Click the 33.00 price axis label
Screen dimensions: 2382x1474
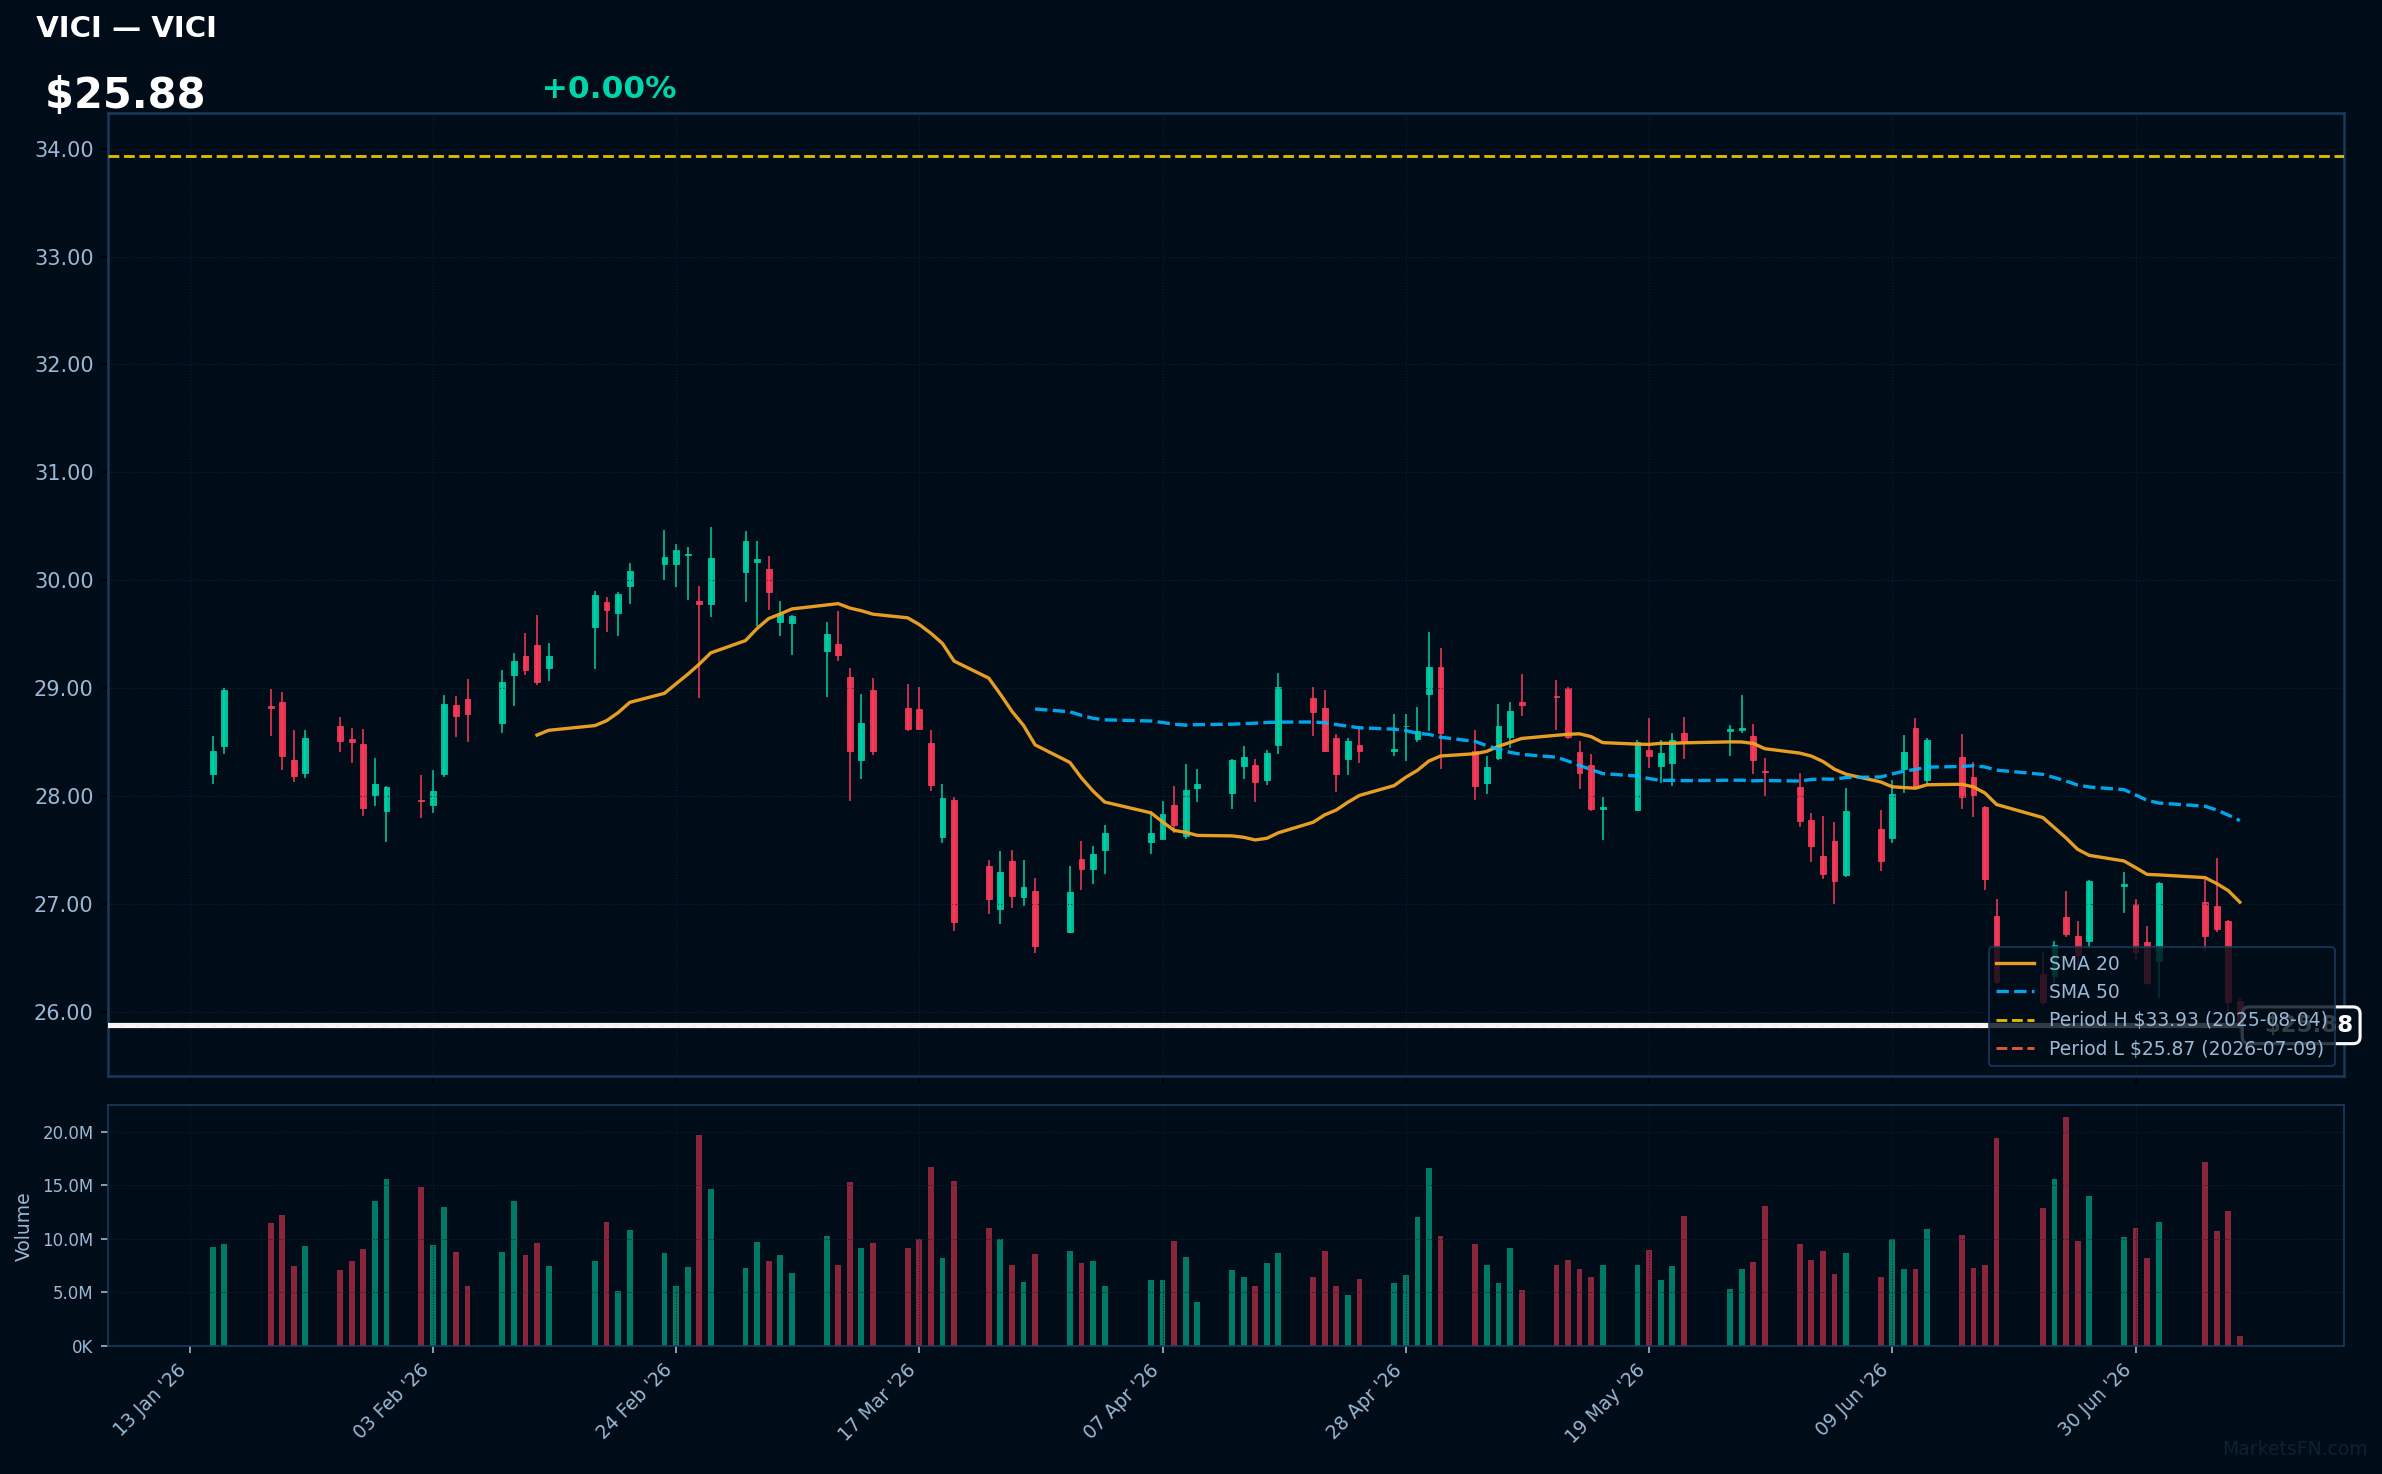64,258
